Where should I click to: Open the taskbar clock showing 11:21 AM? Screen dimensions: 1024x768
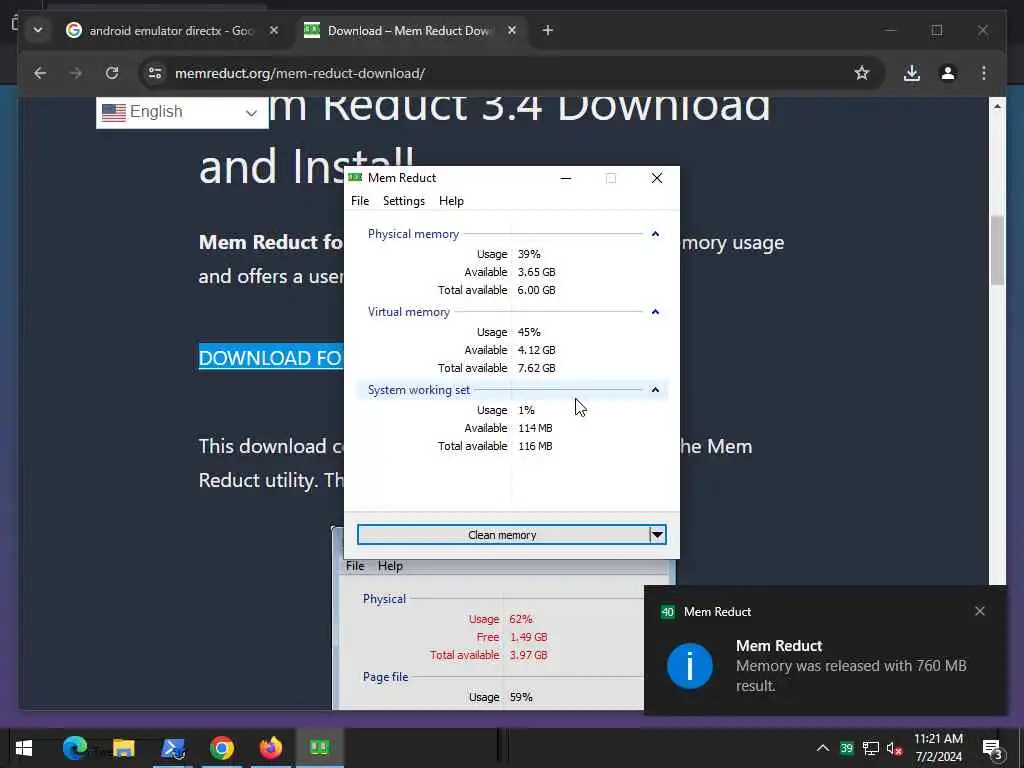point(938,748)
